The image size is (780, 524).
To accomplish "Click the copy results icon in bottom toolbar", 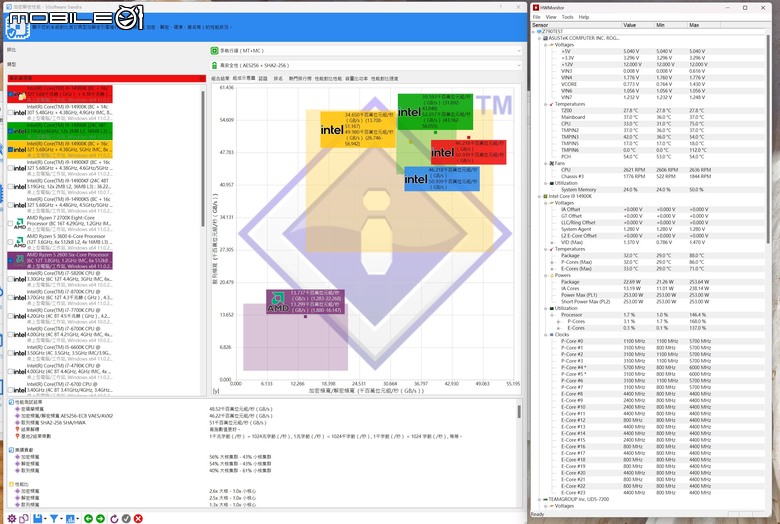I will pos(23,519).
